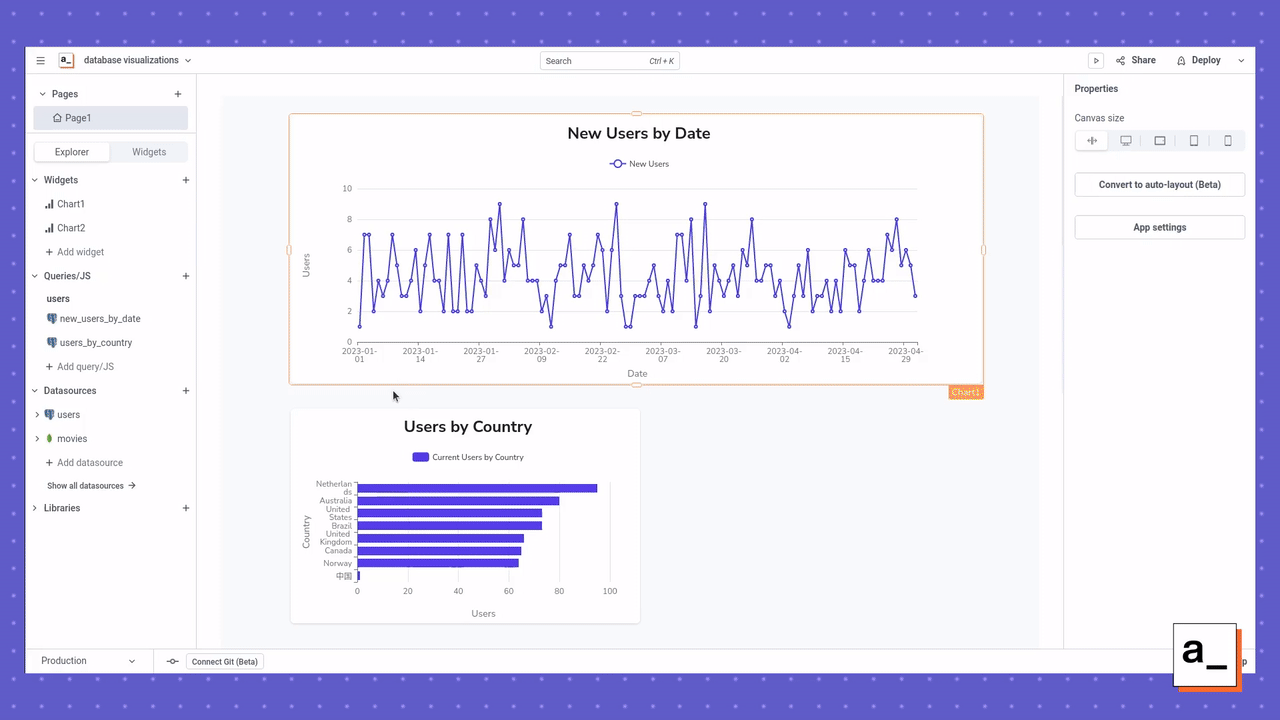Expand the users datasource
The width and height of the screenshot is (1280, 720).
point(37,414)
